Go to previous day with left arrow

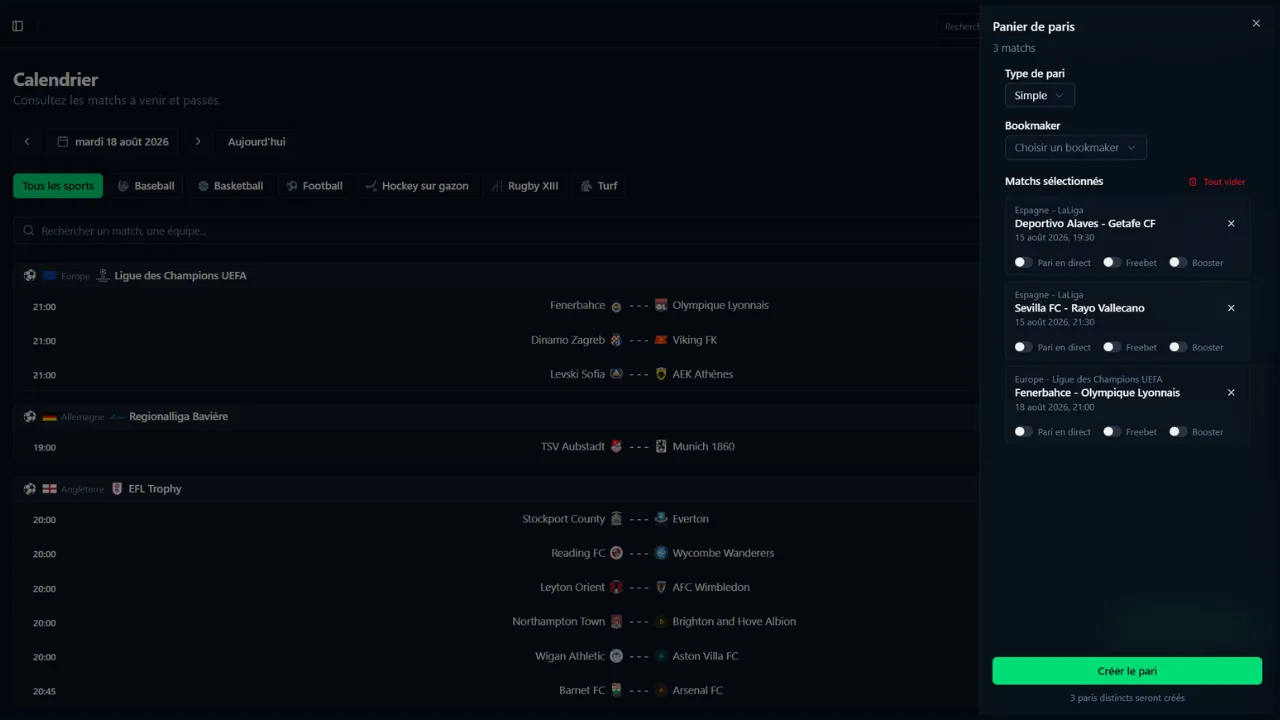pos(27,142)
